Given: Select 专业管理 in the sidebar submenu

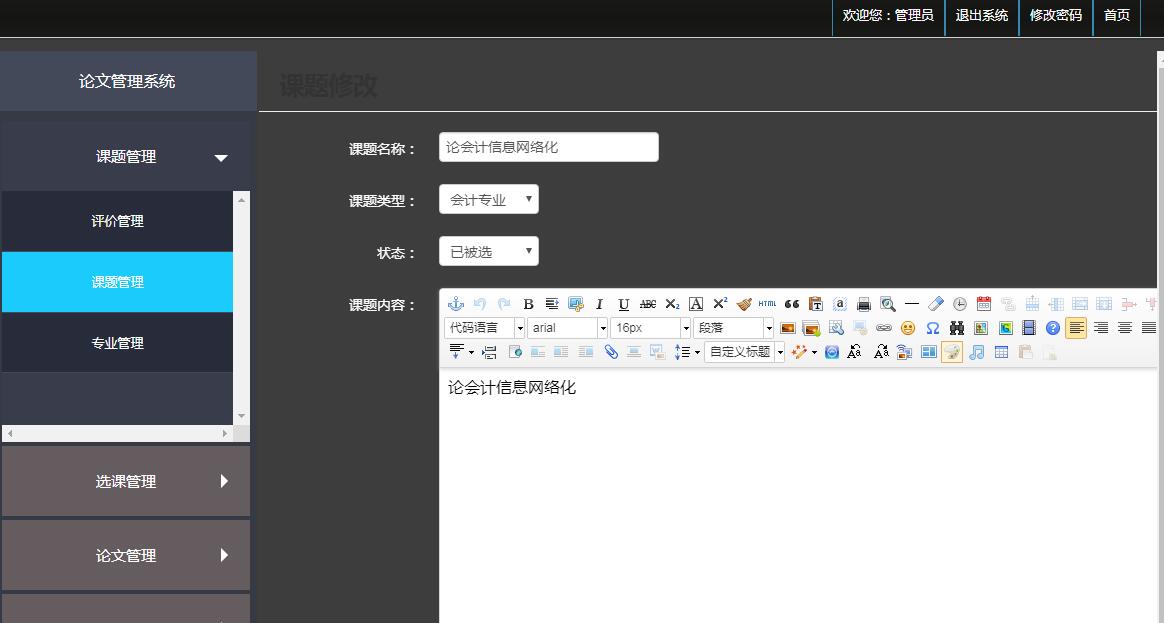Looking at the screenshot, I should coord(117,343).
